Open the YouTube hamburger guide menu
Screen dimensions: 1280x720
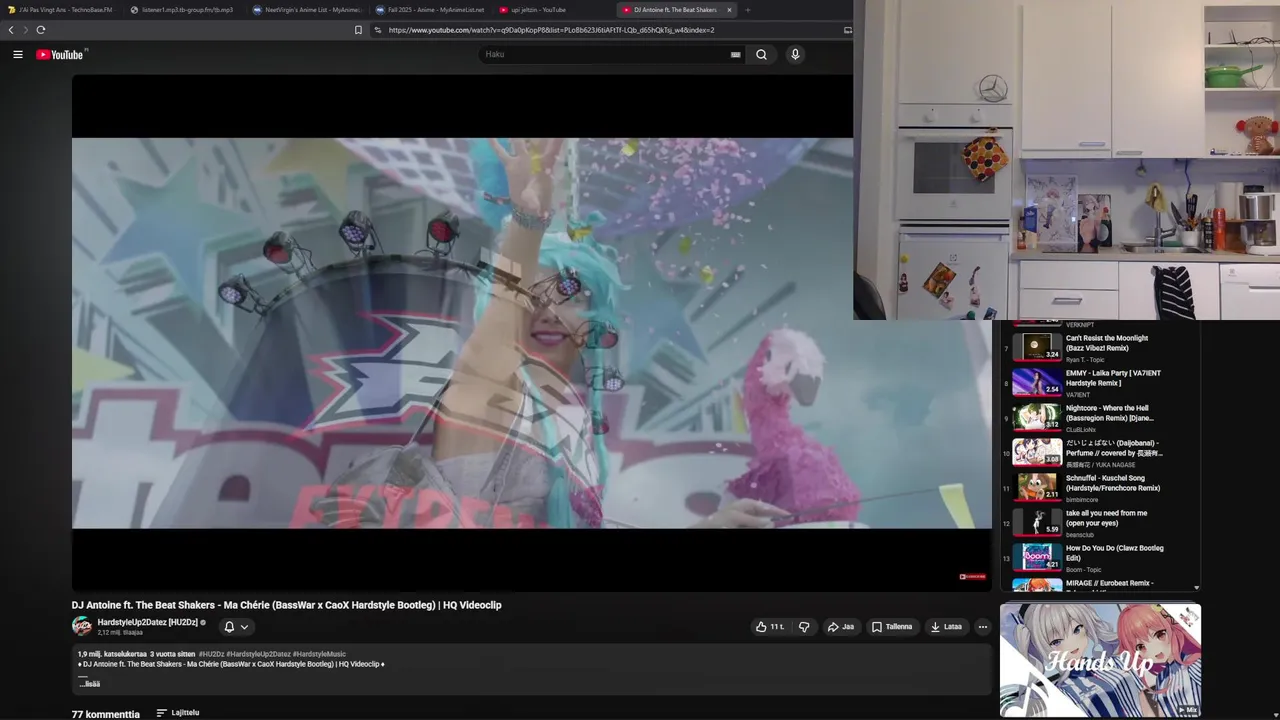[18, 55]
